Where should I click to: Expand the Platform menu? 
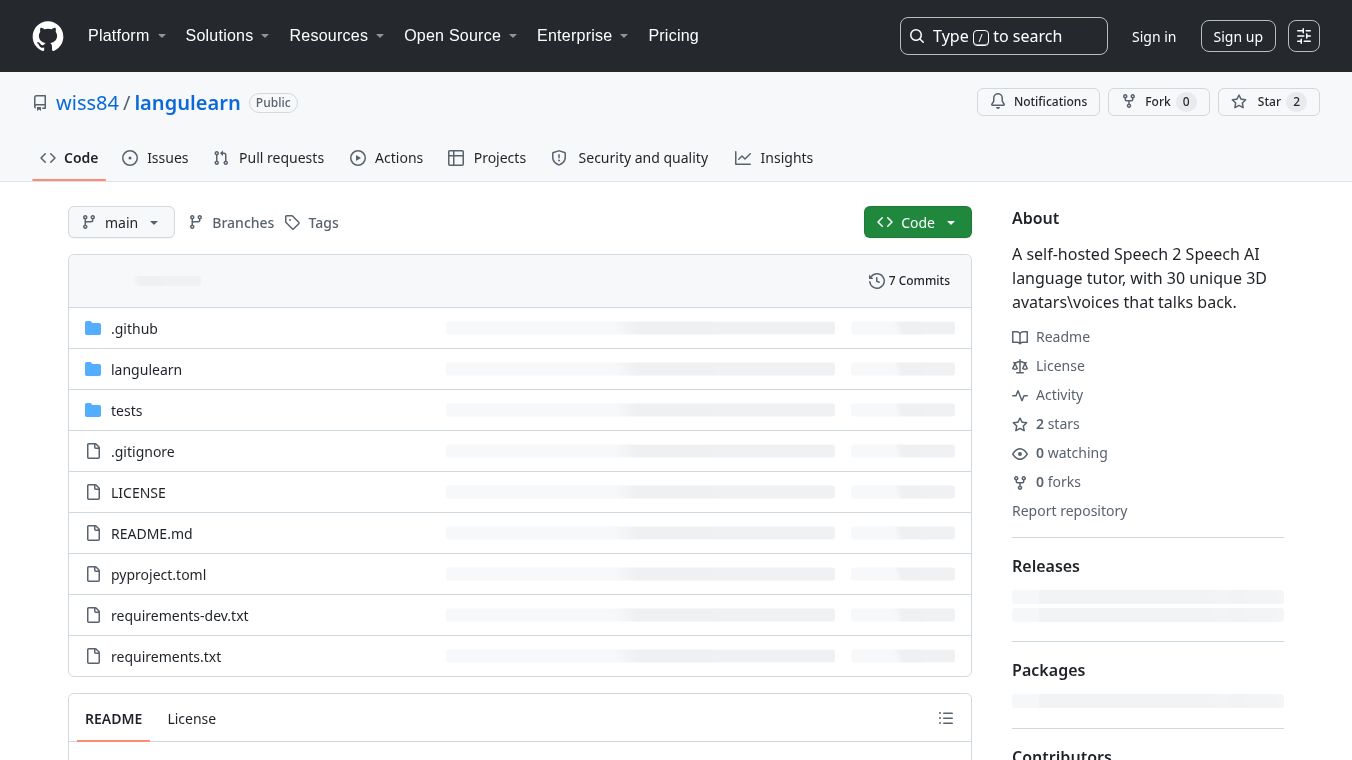click(x=127, y=35)
